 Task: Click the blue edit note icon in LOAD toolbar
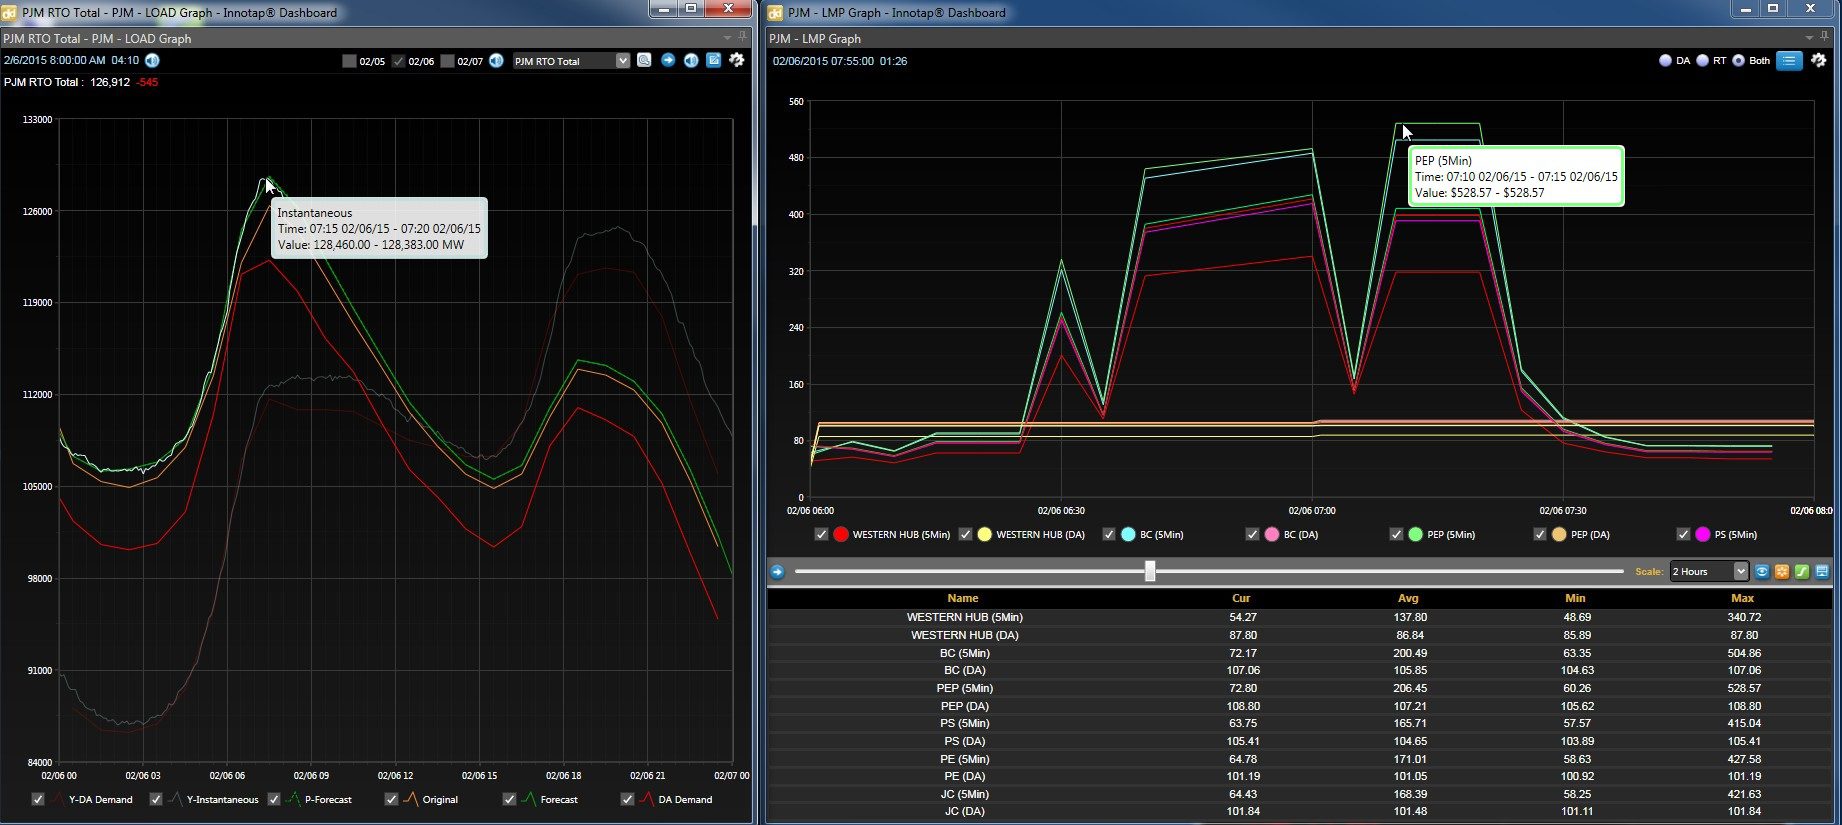pyautogui.click(x=714, y=61)
